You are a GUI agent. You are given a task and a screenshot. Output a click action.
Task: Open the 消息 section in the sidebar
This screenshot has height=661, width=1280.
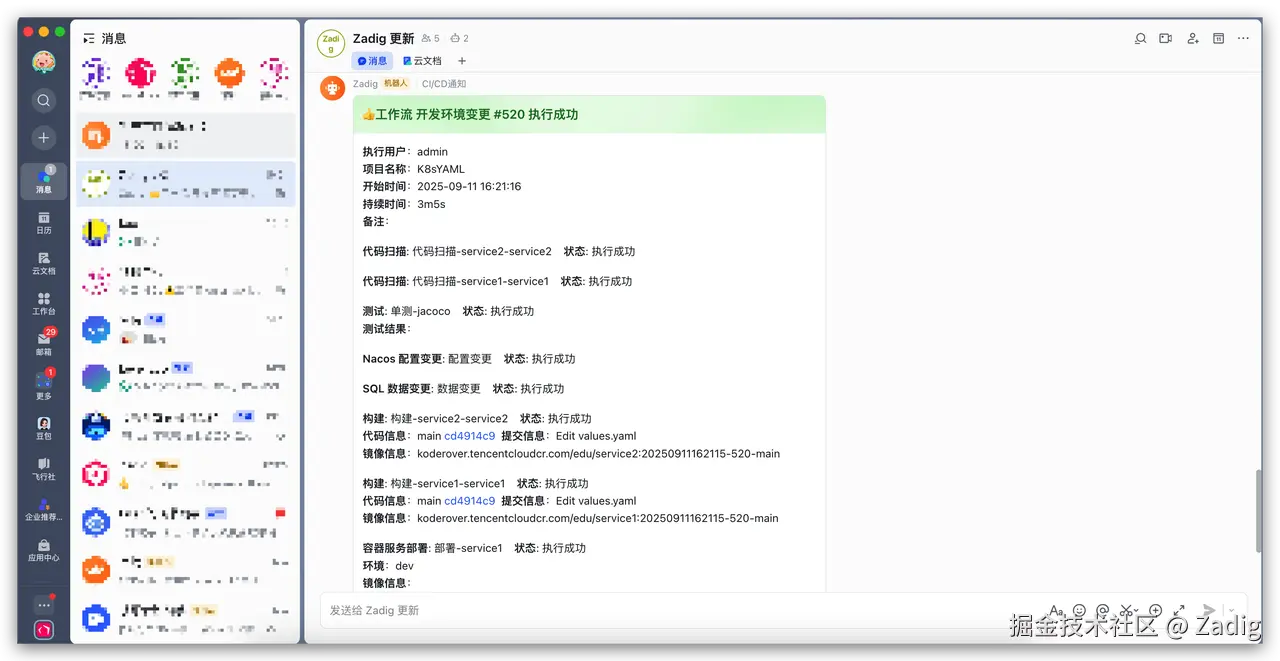[43, 181]
